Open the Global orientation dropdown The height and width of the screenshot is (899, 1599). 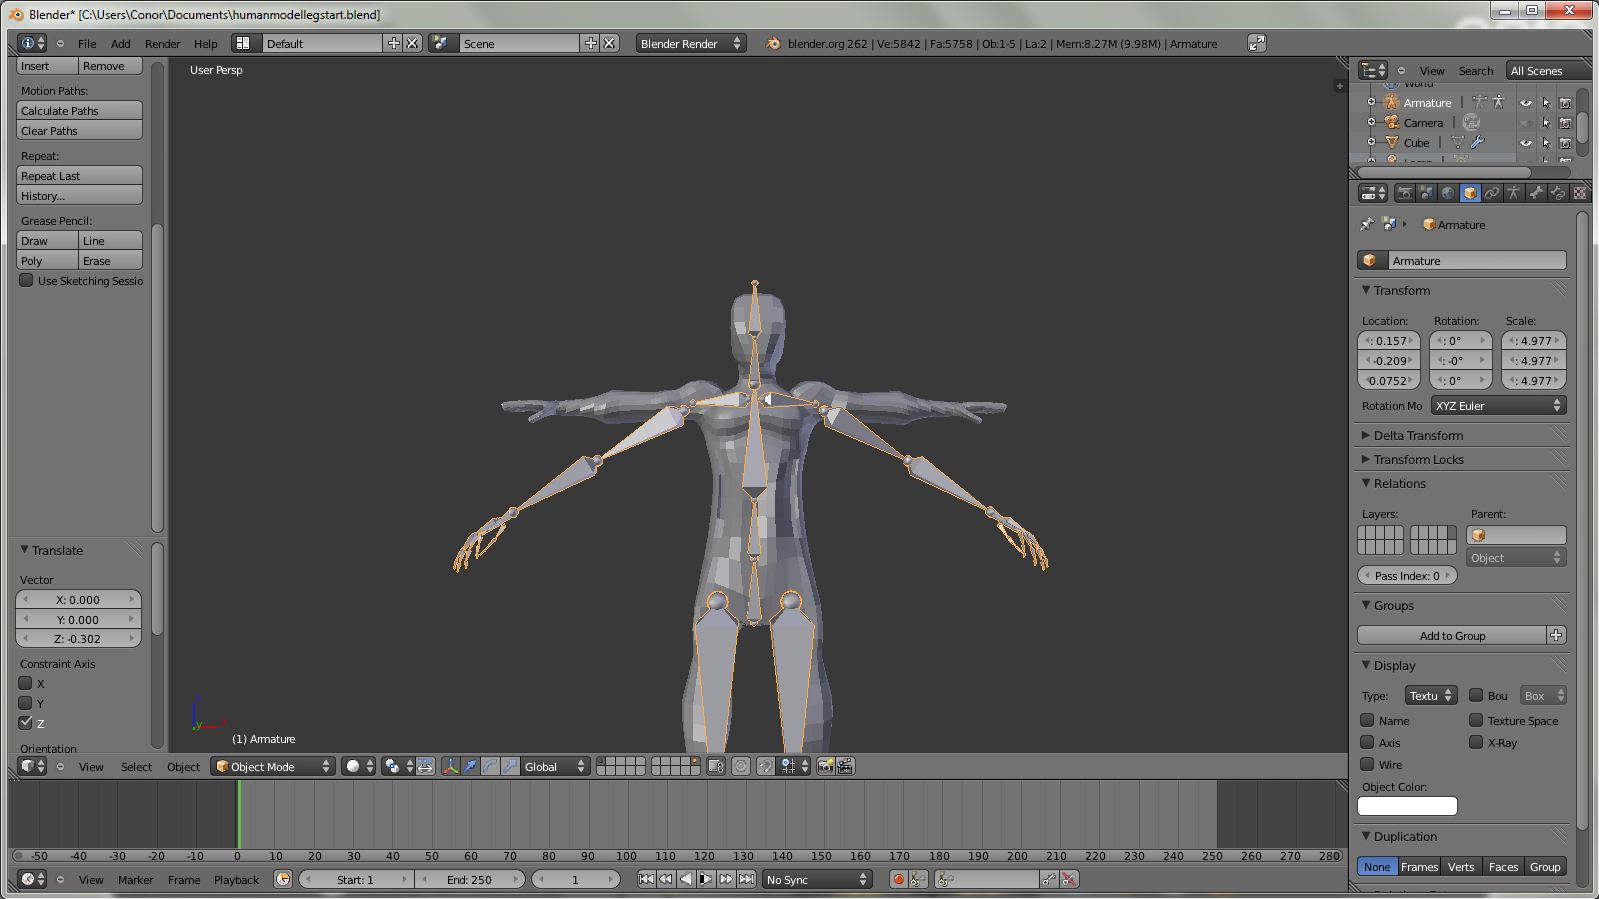pyautogui.click(x=555, y=767)
